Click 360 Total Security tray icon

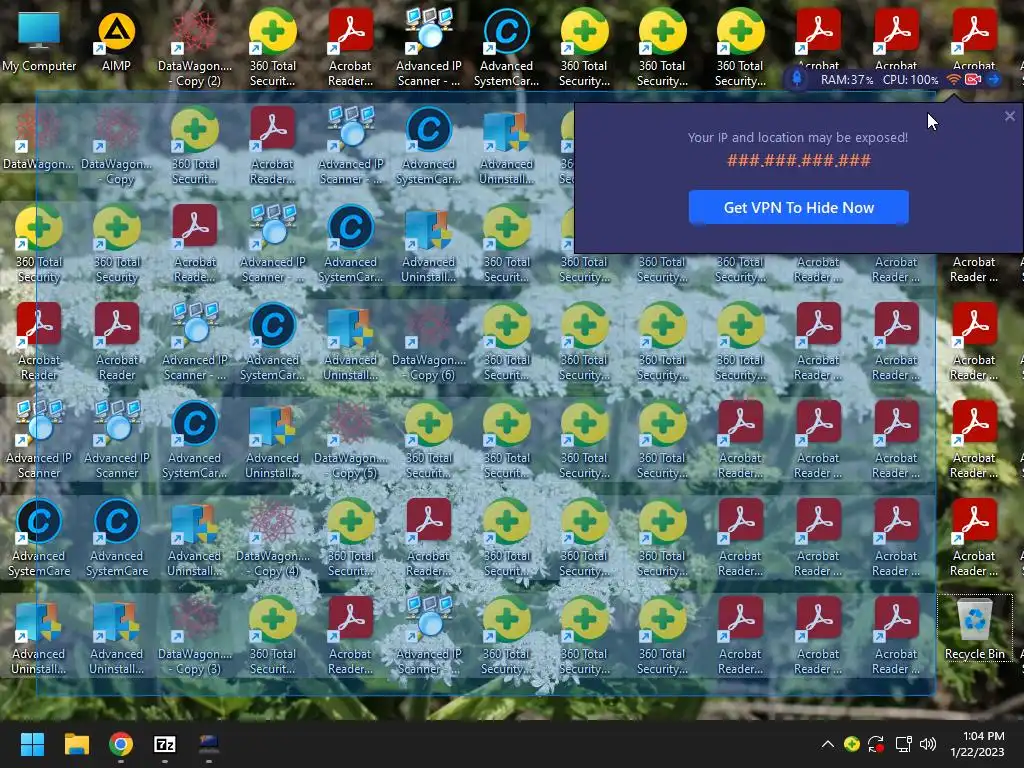(x=852, y=744)
